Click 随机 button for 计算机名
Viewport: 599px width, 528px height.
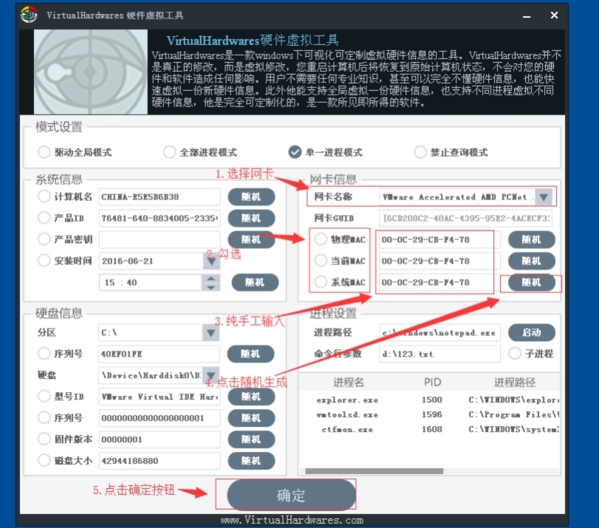[251, 197]
